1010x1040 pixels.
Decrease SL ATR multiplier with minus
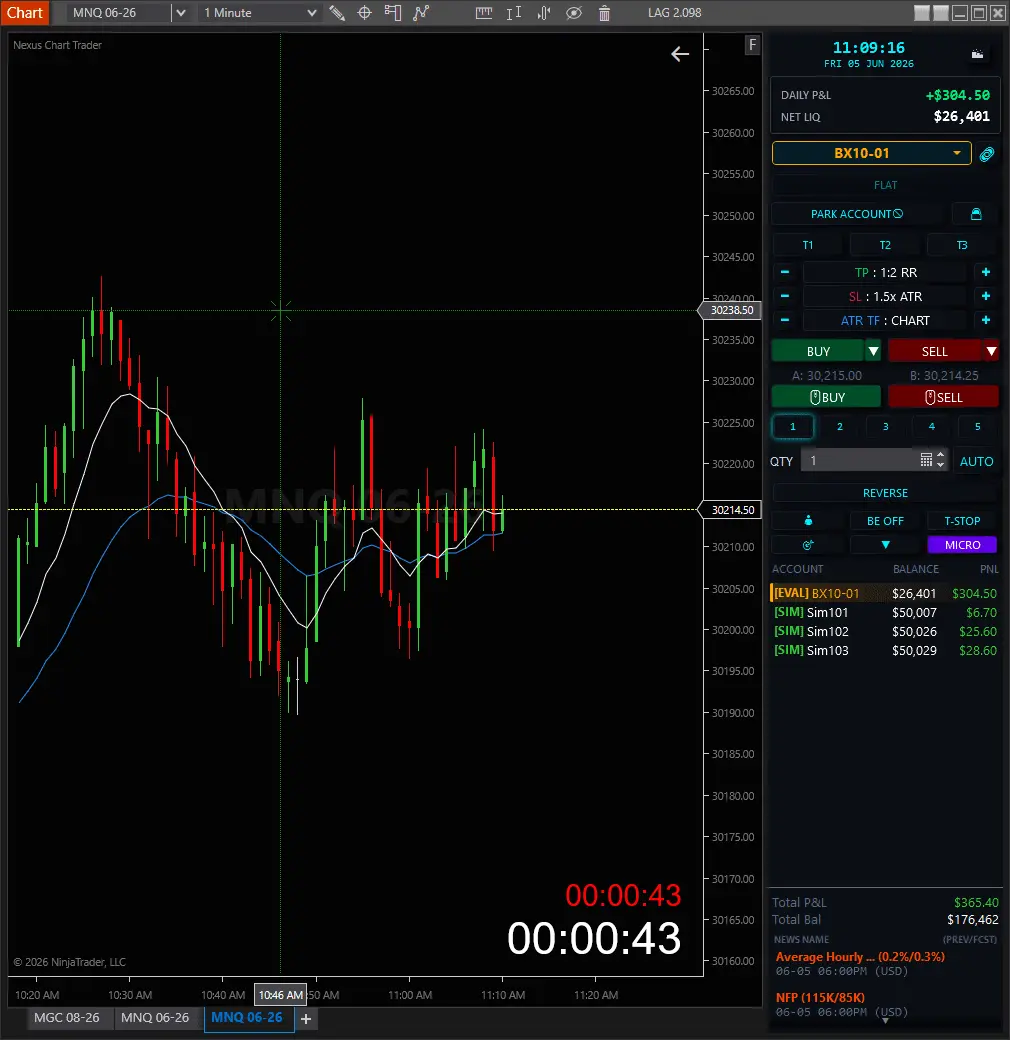(785, 296)
